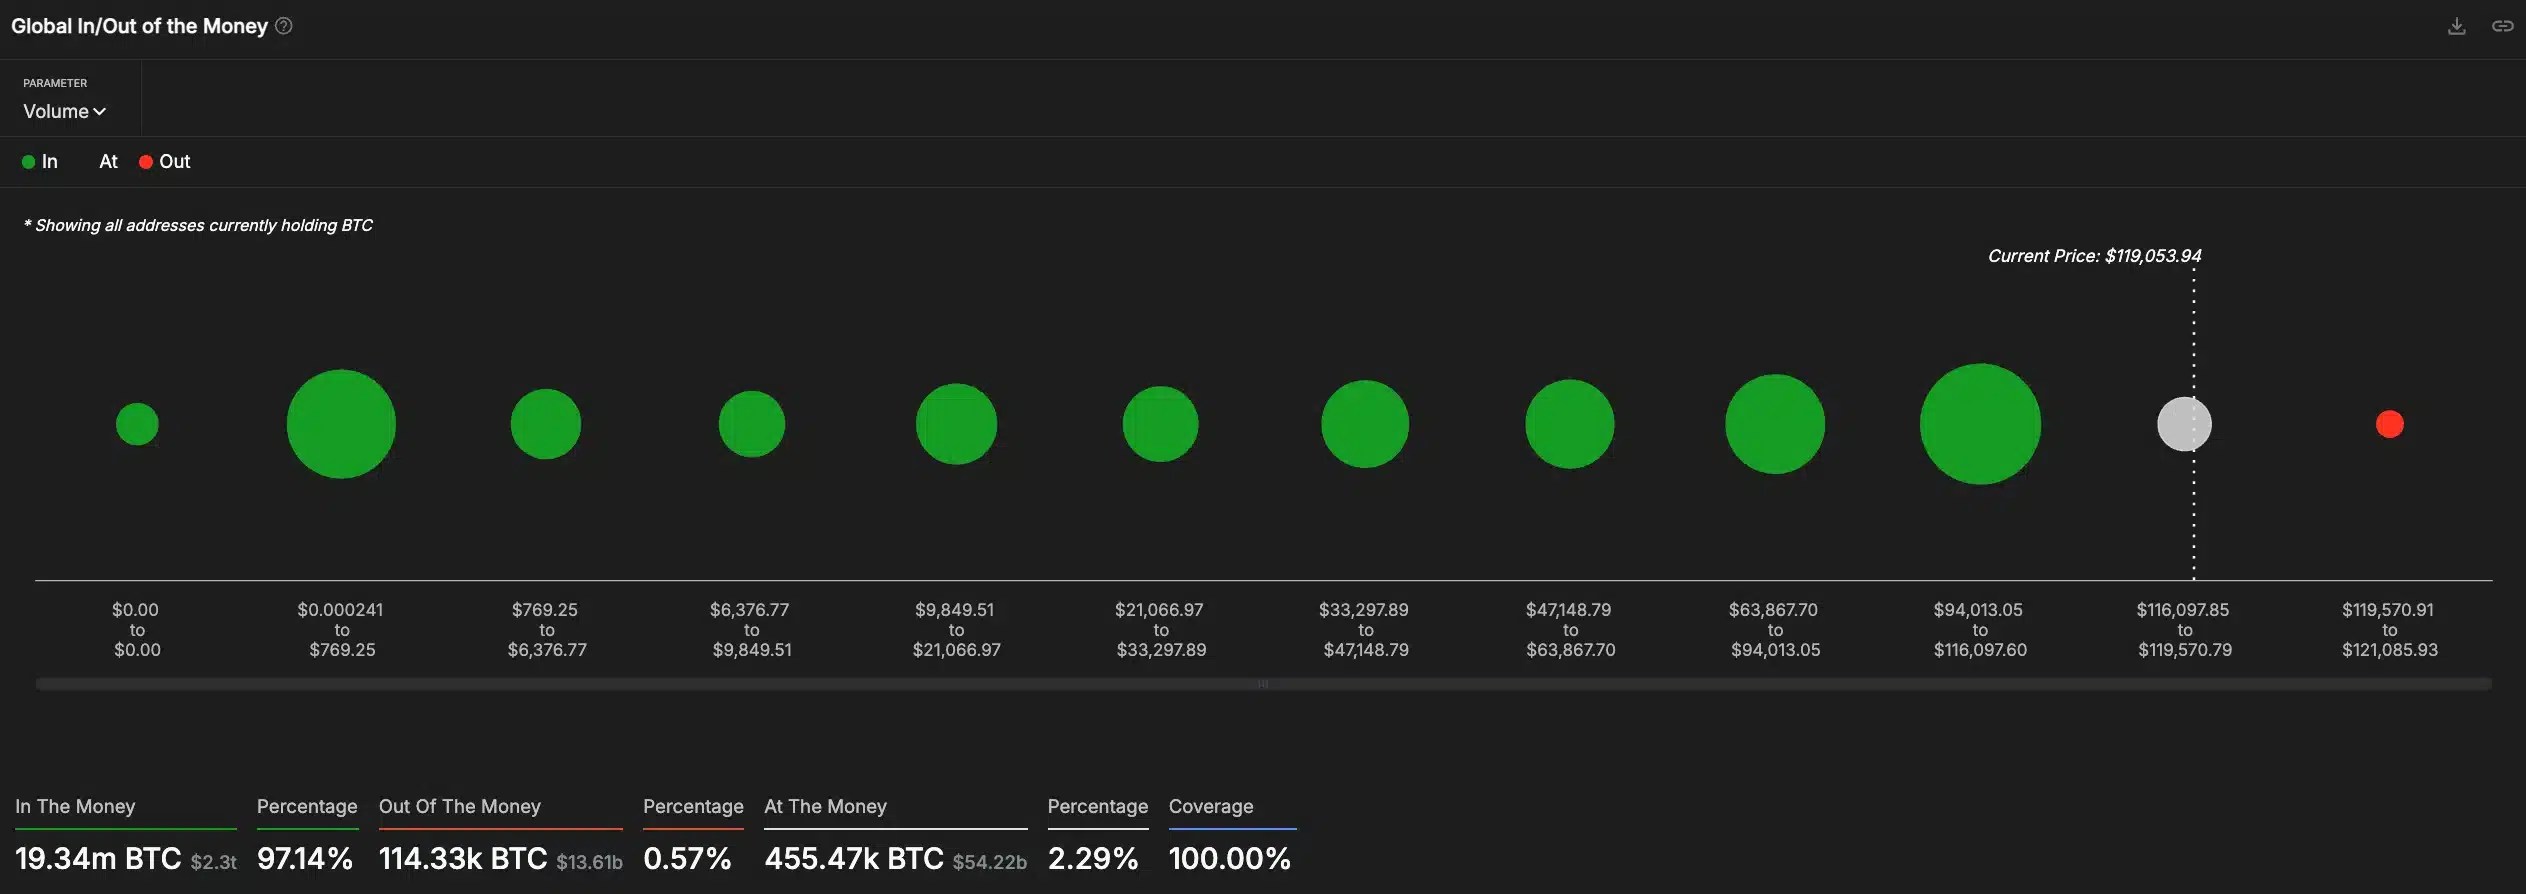Image resolution: width=2526 pixels, height=894 pixels.
Task: Open the Global In/Out of the Money help tooltip
Action: tap(283, 26)
